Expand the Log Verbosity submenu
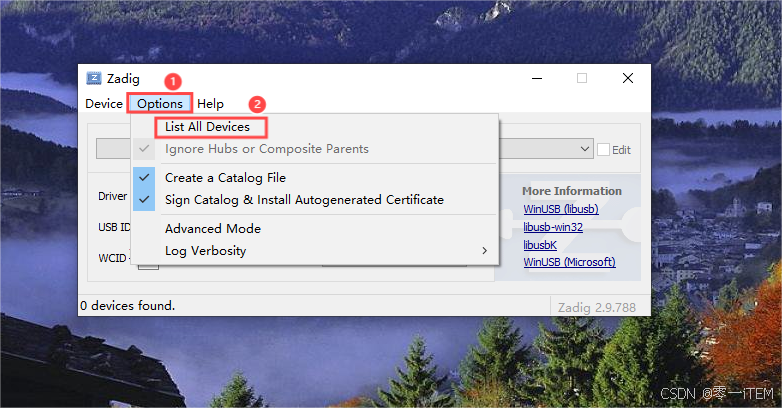The height and width of the screenshot is (408, 782). (x=315, y=251)
